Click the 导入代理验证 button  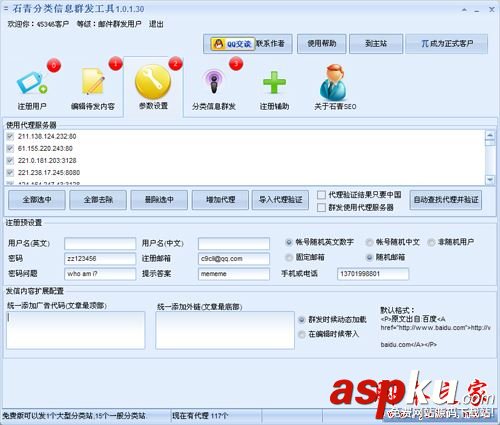pos(280,200)
